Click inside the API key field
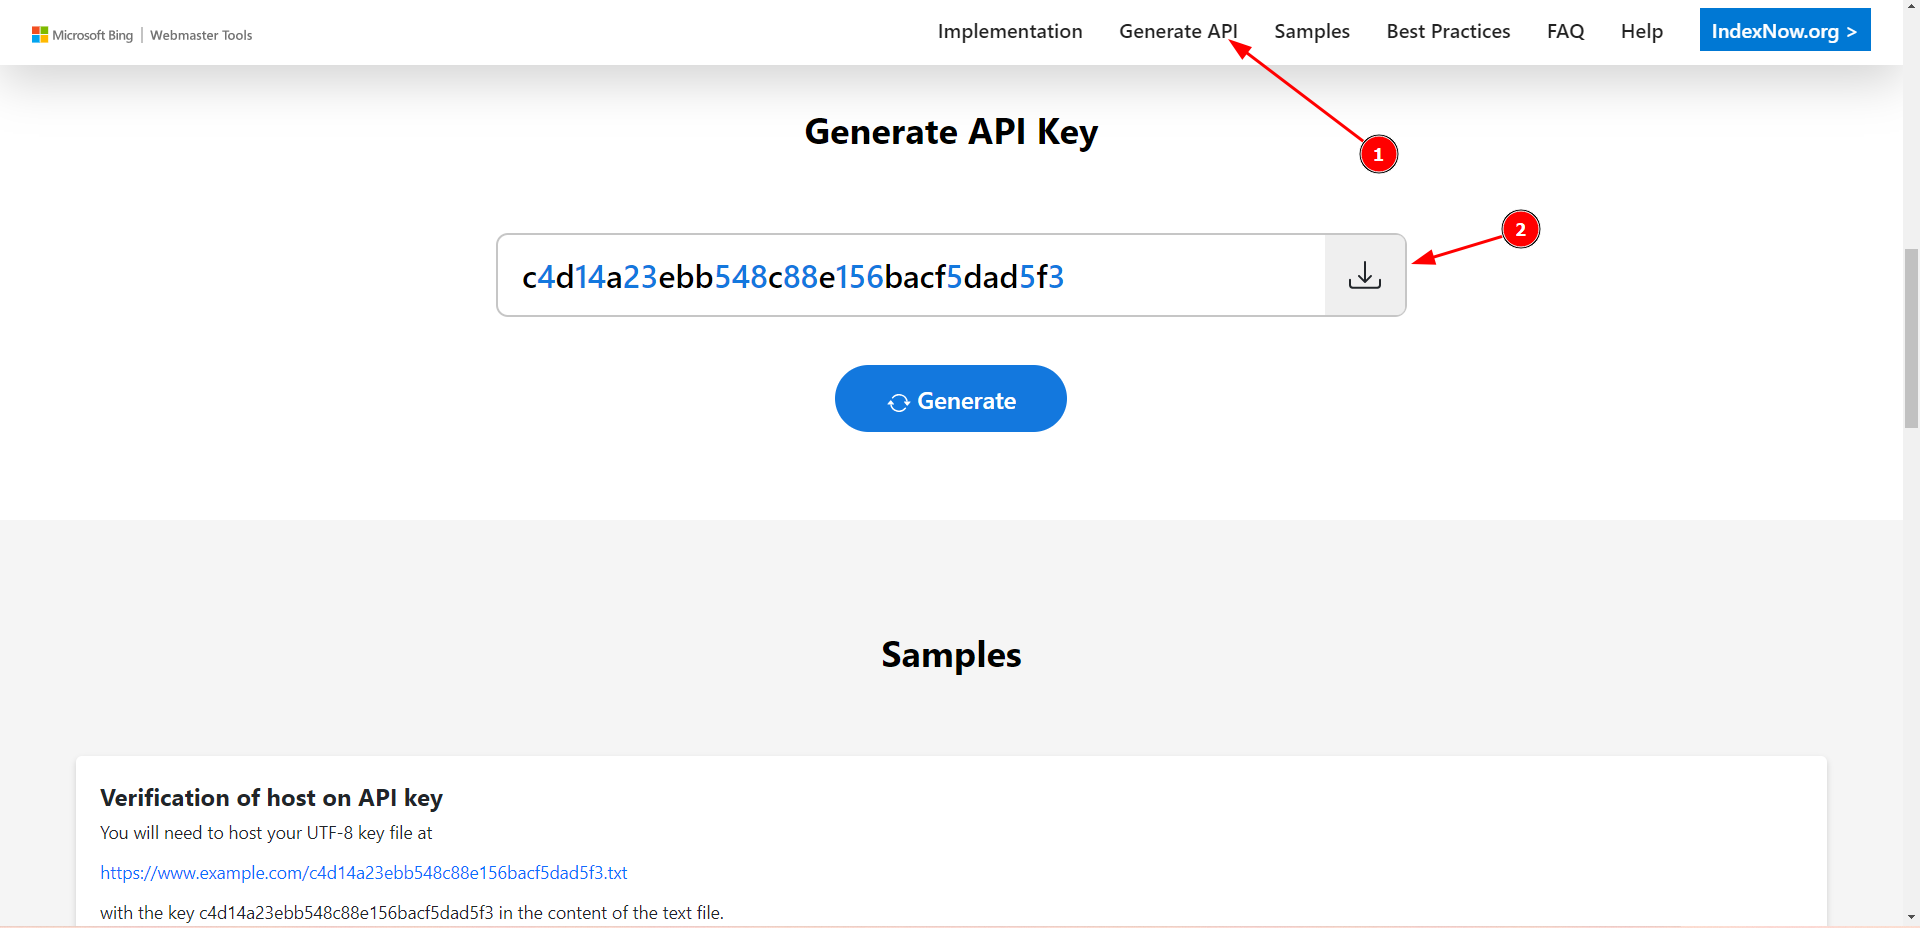The height and width of the screenshot is (928, 1920). (910, 276)
